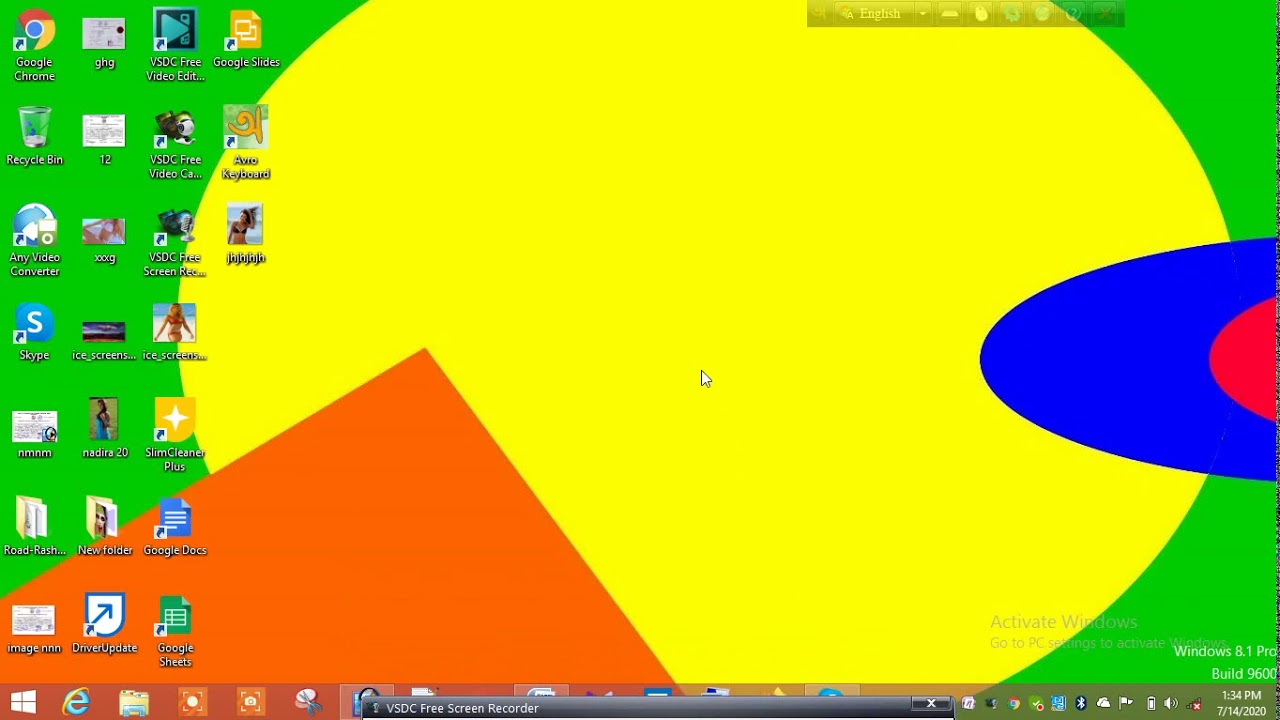Open File Explorer from taskbar
Image resolution: width=1280 pixels, height=720 pixels.
tap(133, 703)
